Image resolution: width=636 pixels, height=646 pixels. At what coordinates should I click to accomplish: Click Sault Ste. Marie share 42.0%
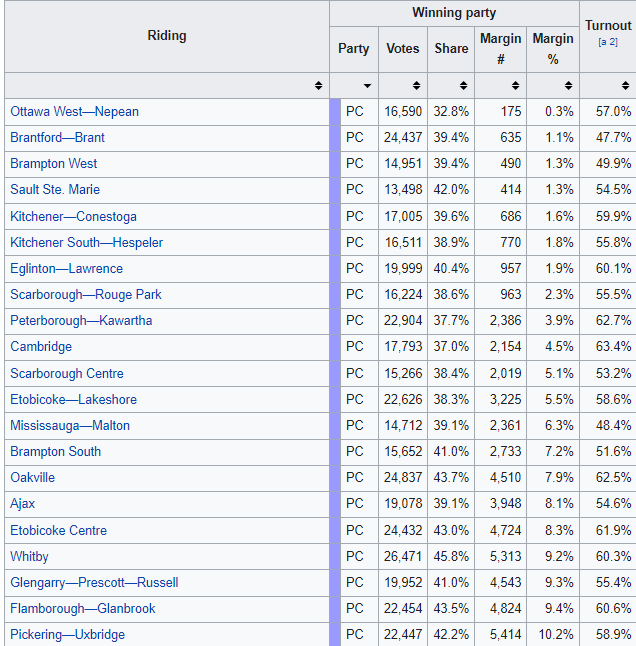point(451,190)
